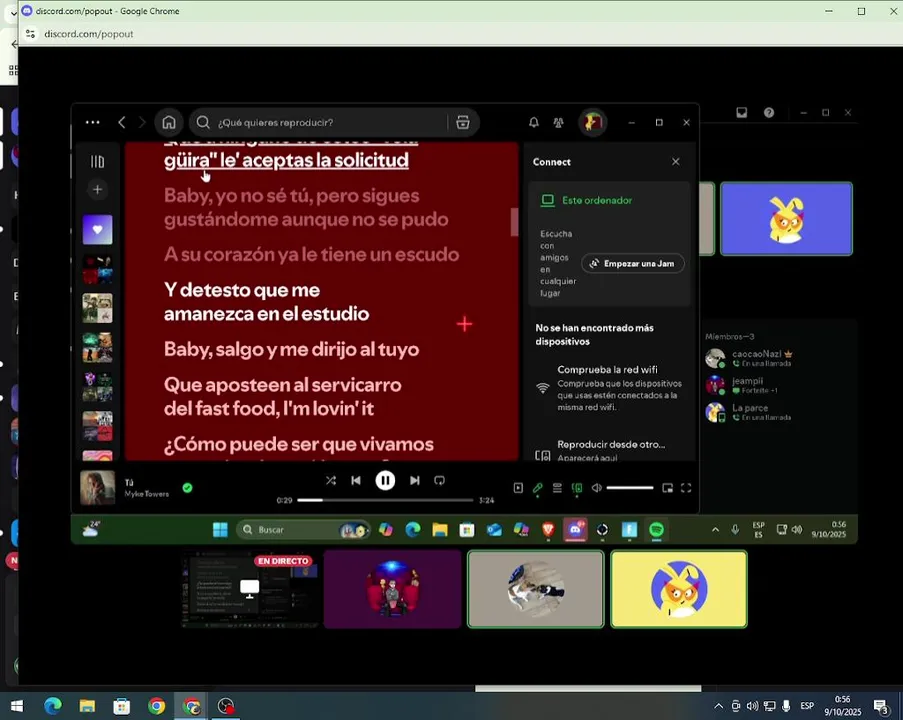Toggle lyrics microphone icon
This screenshot has width=903, height=720.
point(537,488)
